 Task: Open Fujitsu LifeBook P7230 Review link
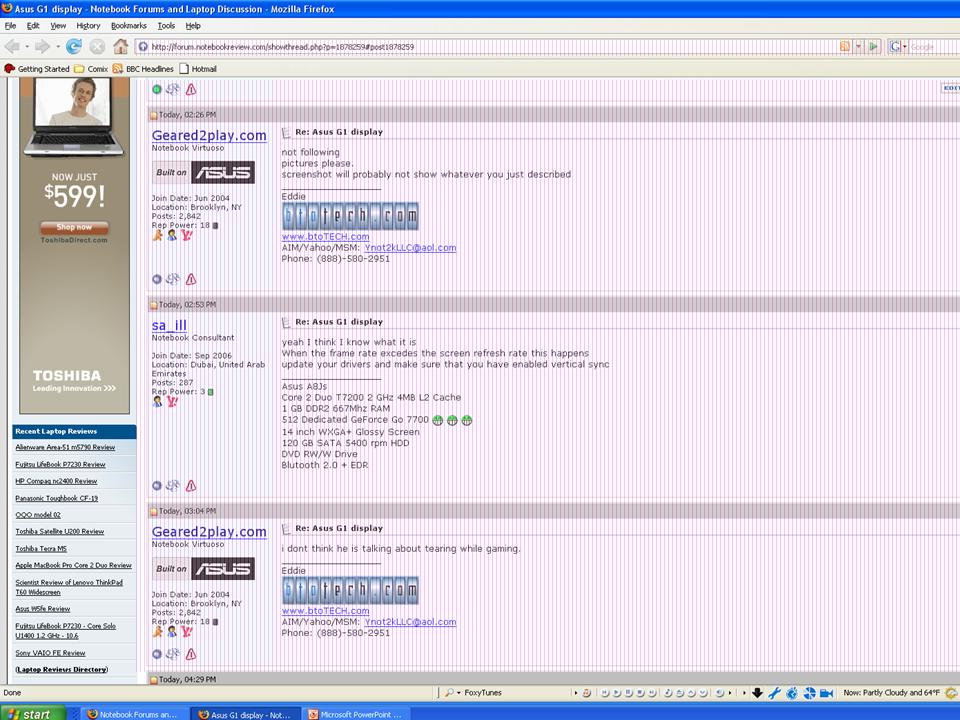(60, 464)
